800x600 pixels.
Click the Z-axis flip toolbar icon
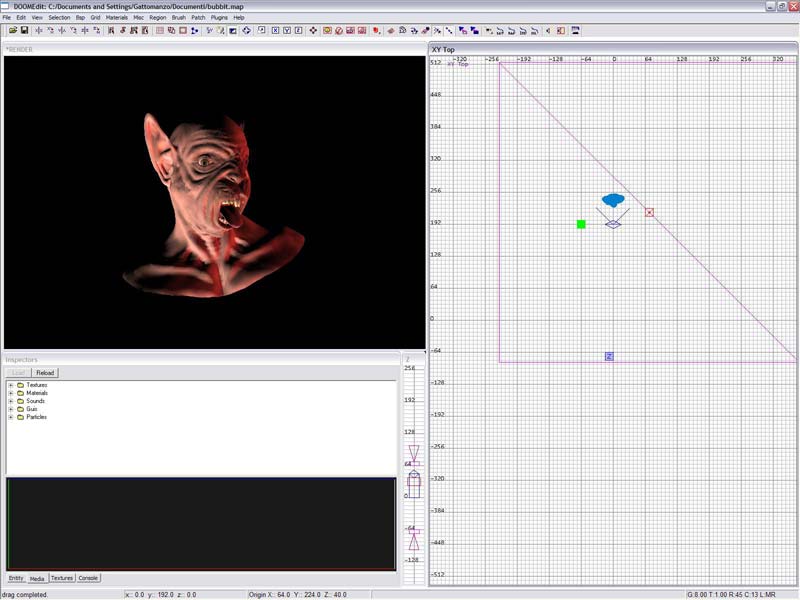pos(85,31)
